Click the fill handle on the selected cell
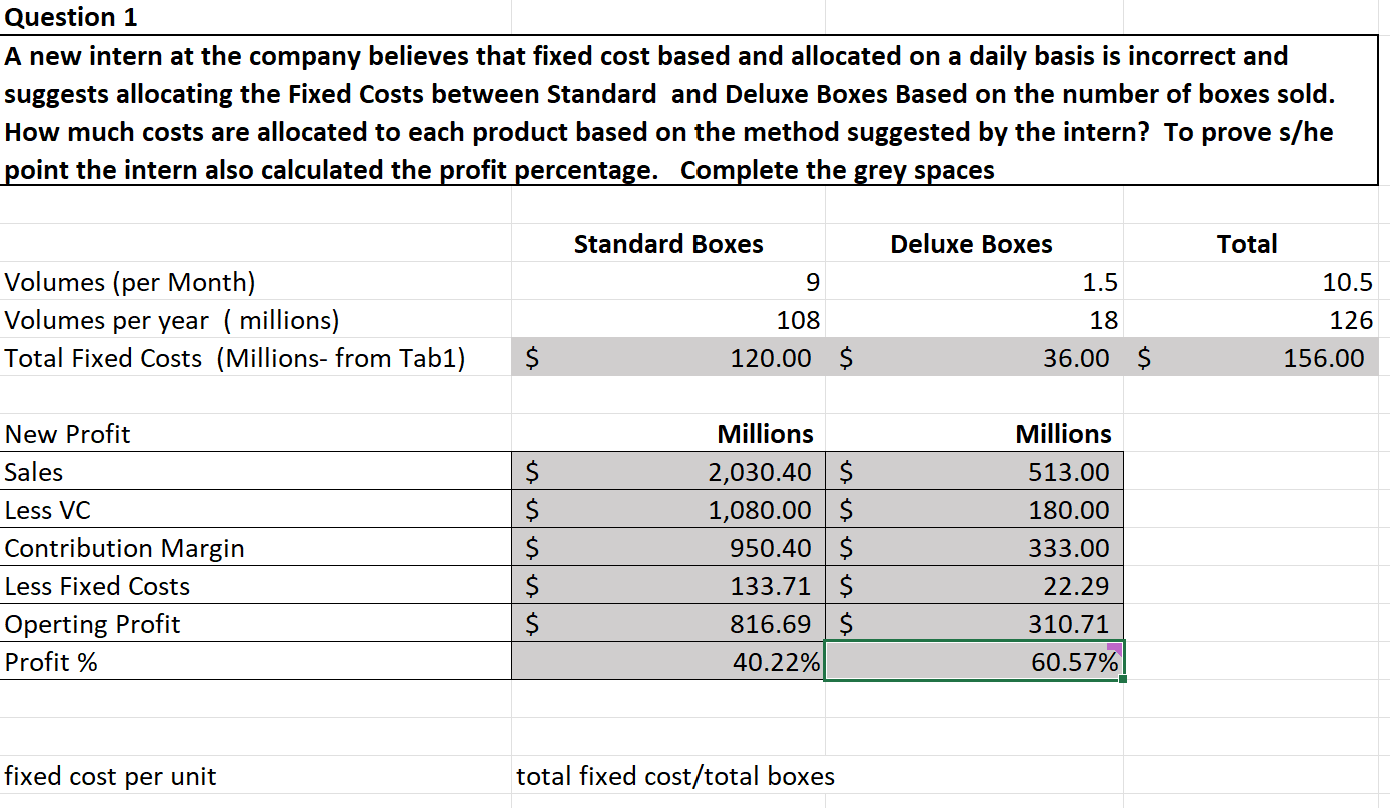The image size is (1390, 808). point(1124,676)
